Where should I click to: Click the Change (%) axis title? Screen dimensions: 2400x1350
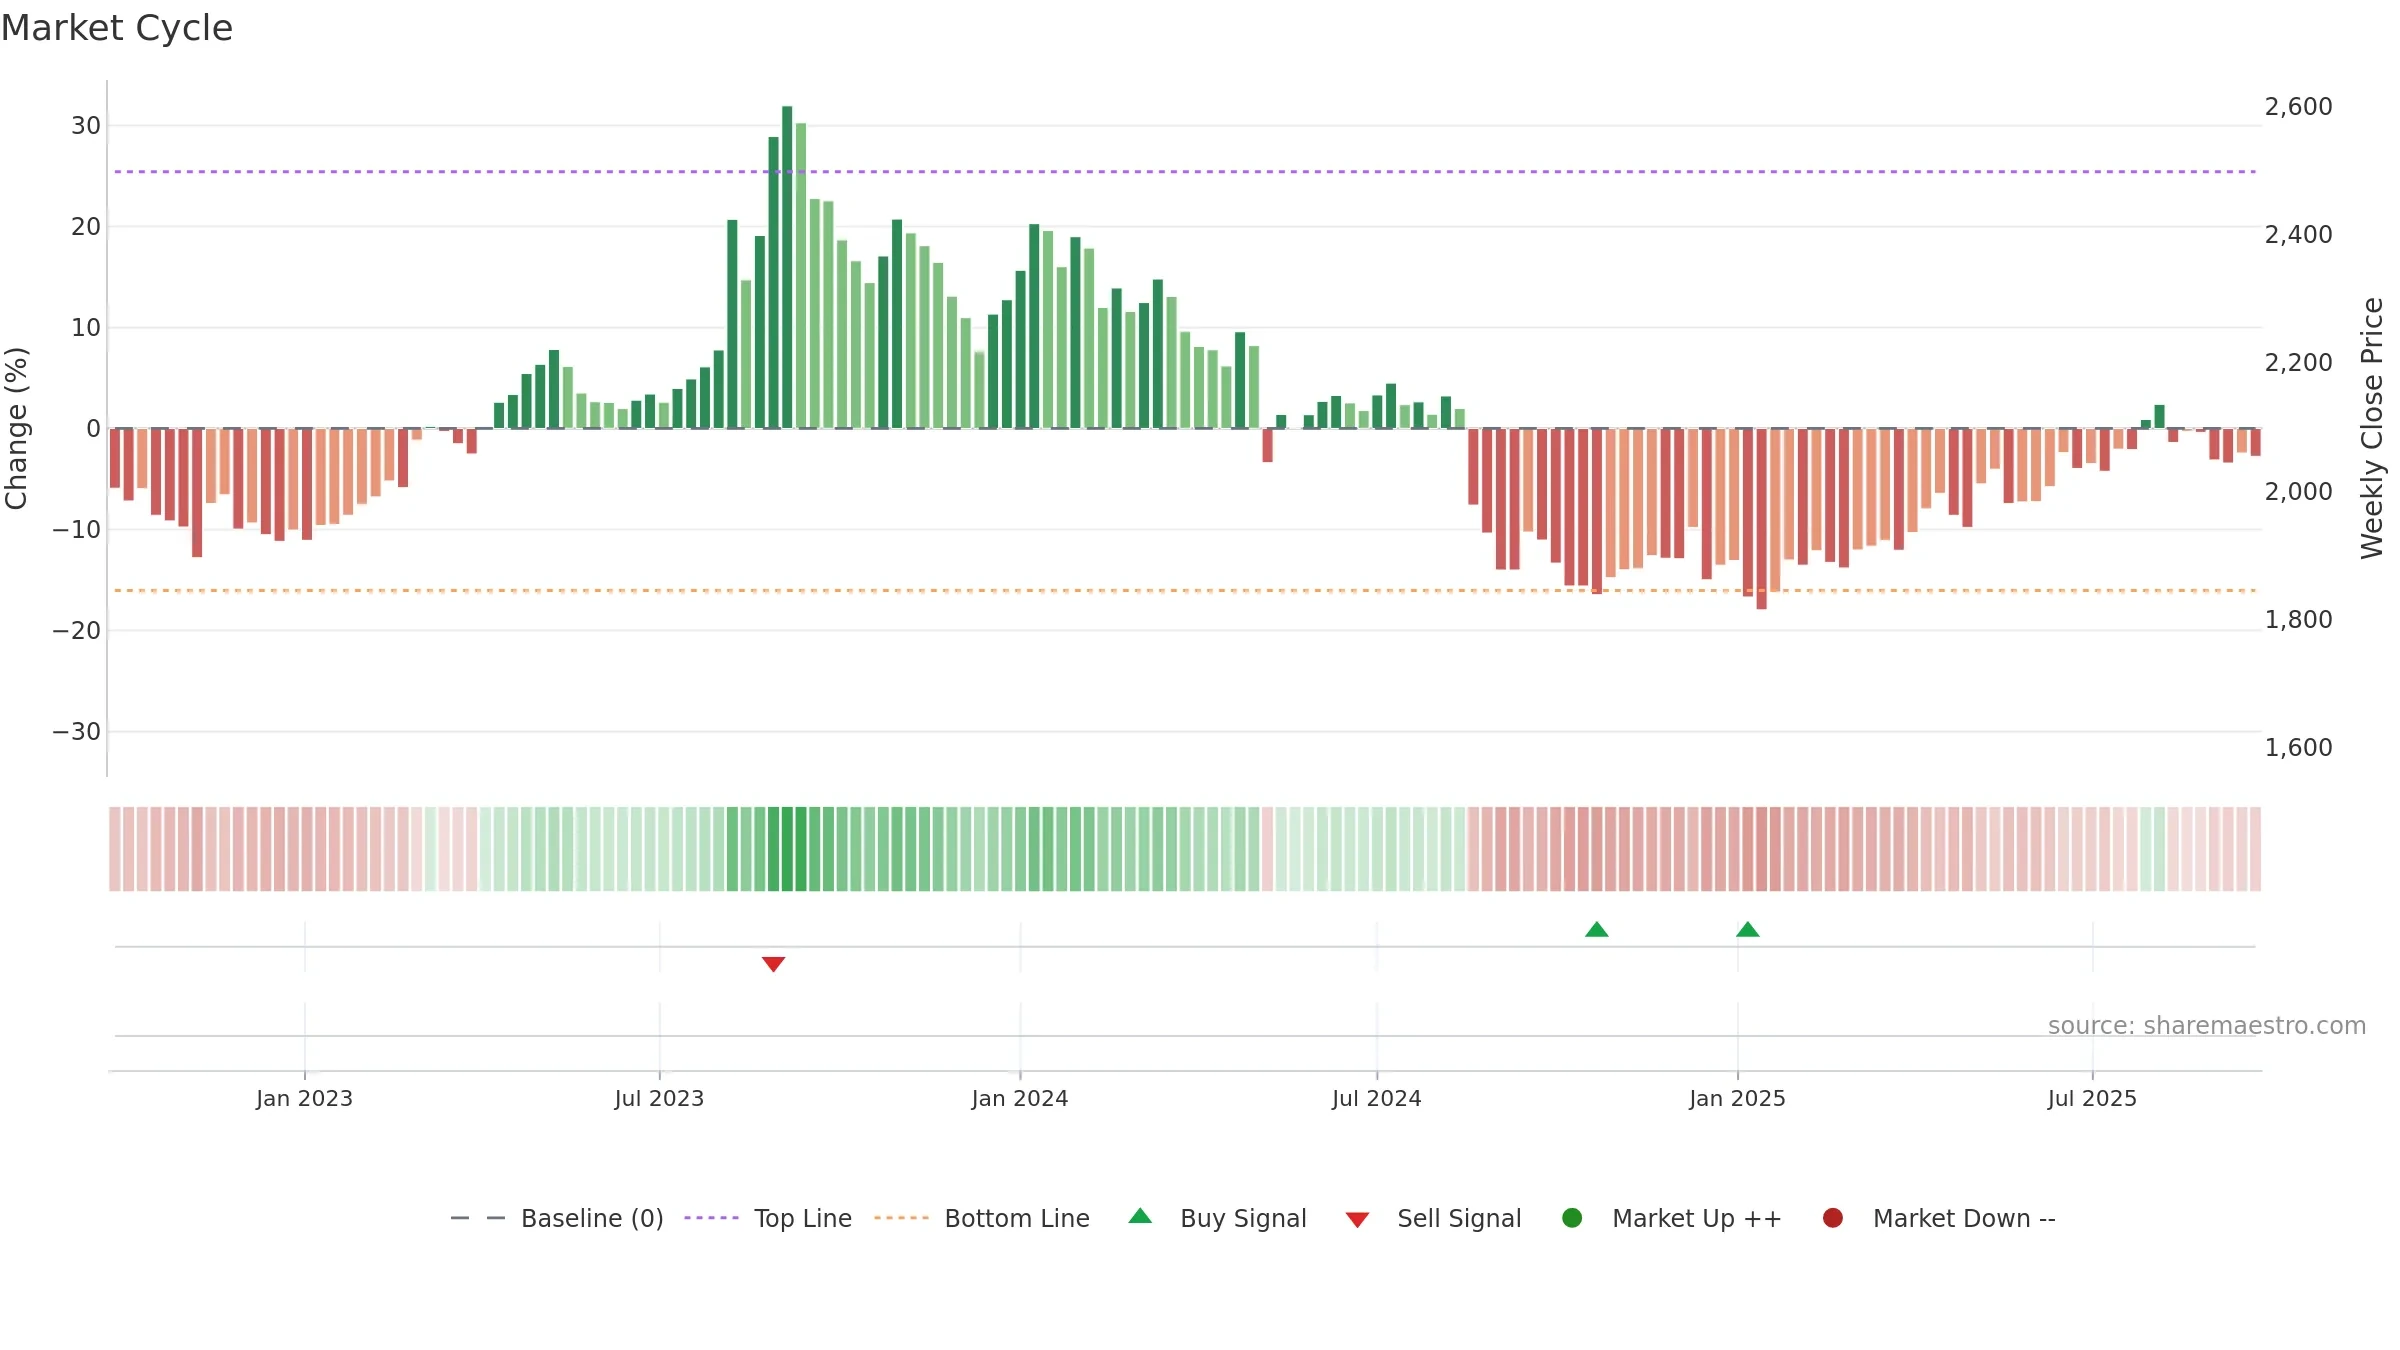(16, 428)
